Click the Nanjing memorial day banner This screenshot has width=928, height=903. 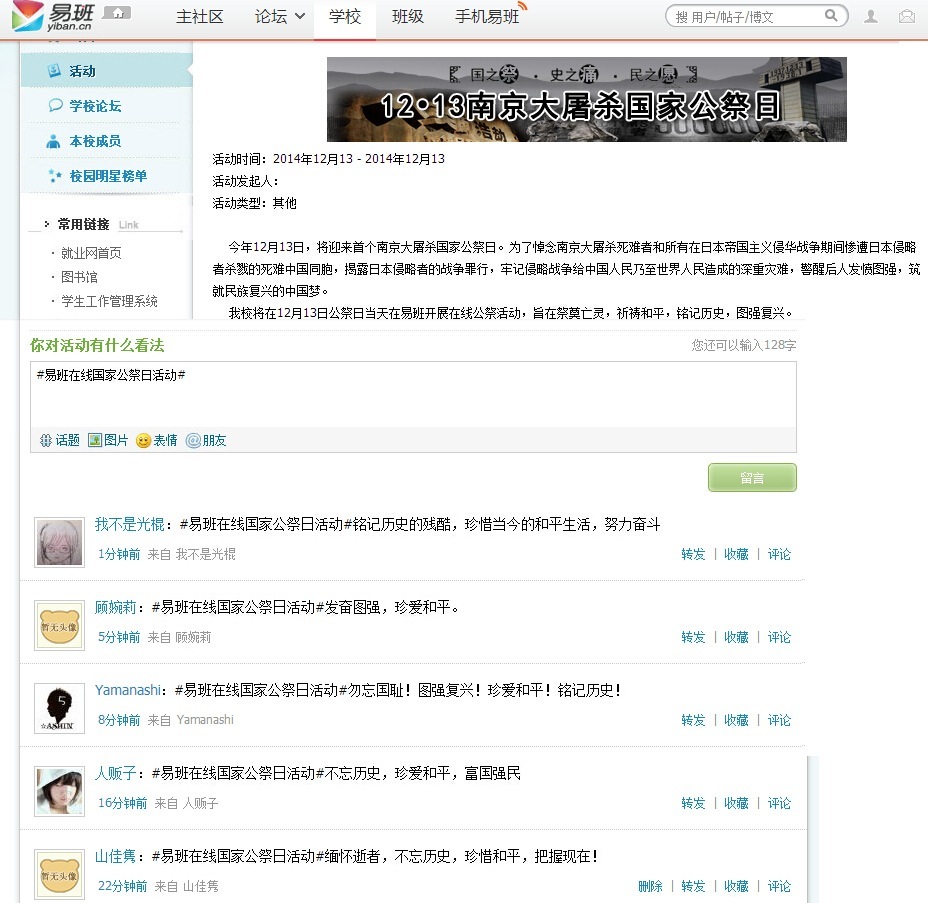tap(586, 99)
